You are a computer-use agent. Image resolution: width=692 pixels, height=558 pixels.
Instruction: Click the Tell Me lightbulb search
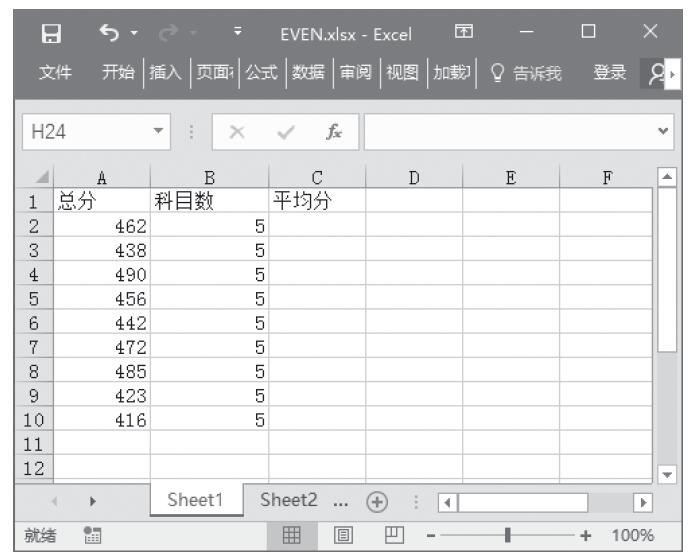[526, 73]
